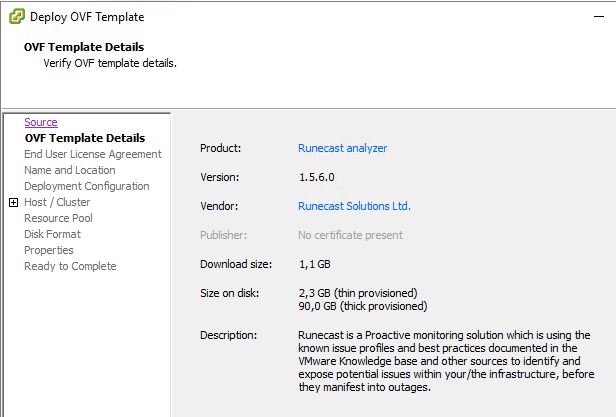616x417 pixels.
Task: Follow the Runecast Solutions Ltd. vendor link
Action: click(354, 206)
